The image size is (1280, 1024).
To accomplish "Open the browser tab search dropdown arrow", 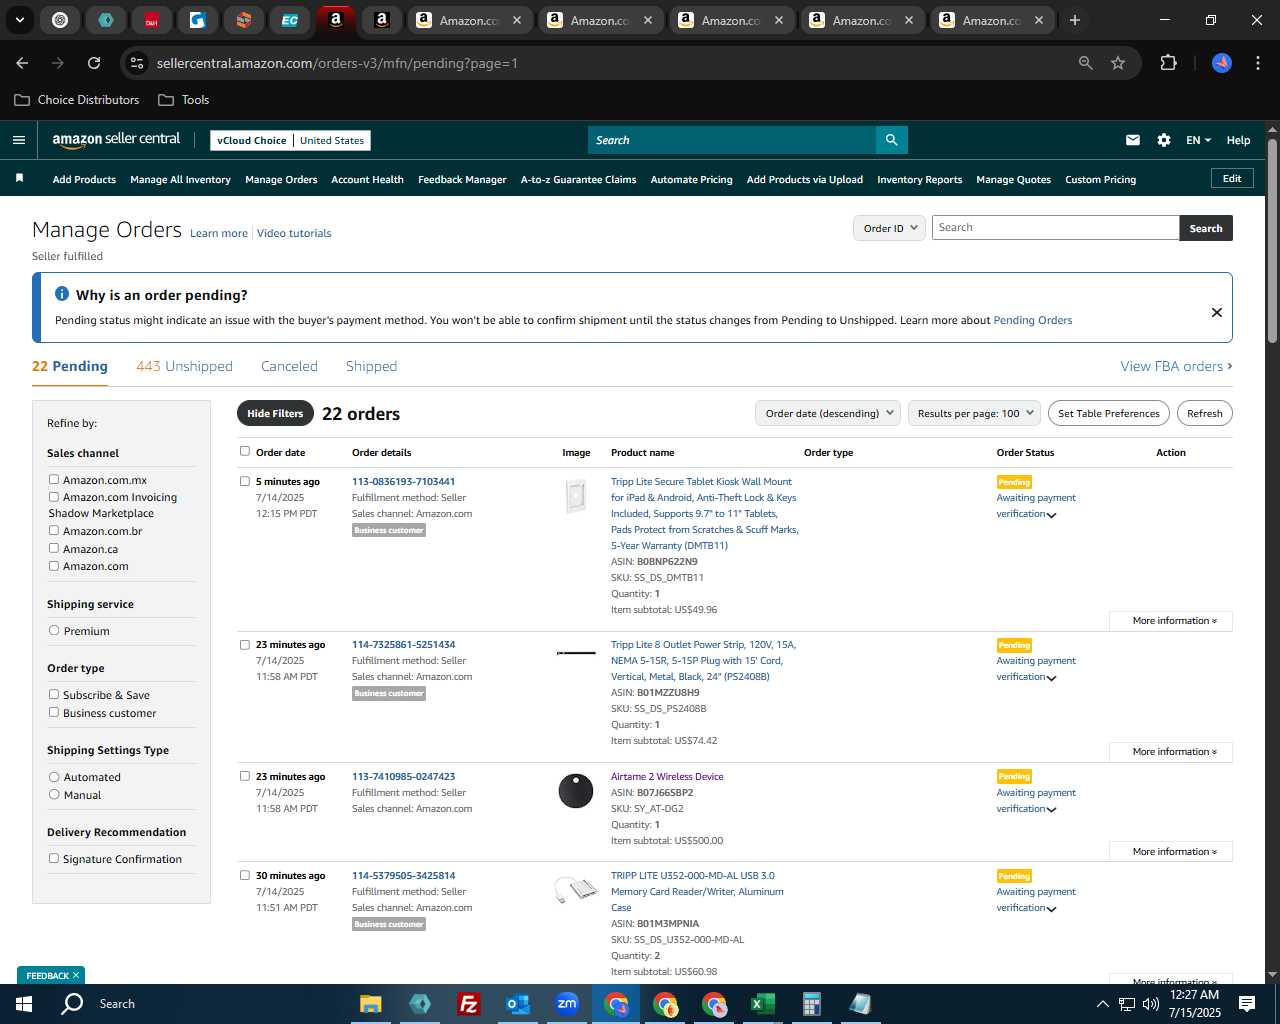I will (20, 20).
